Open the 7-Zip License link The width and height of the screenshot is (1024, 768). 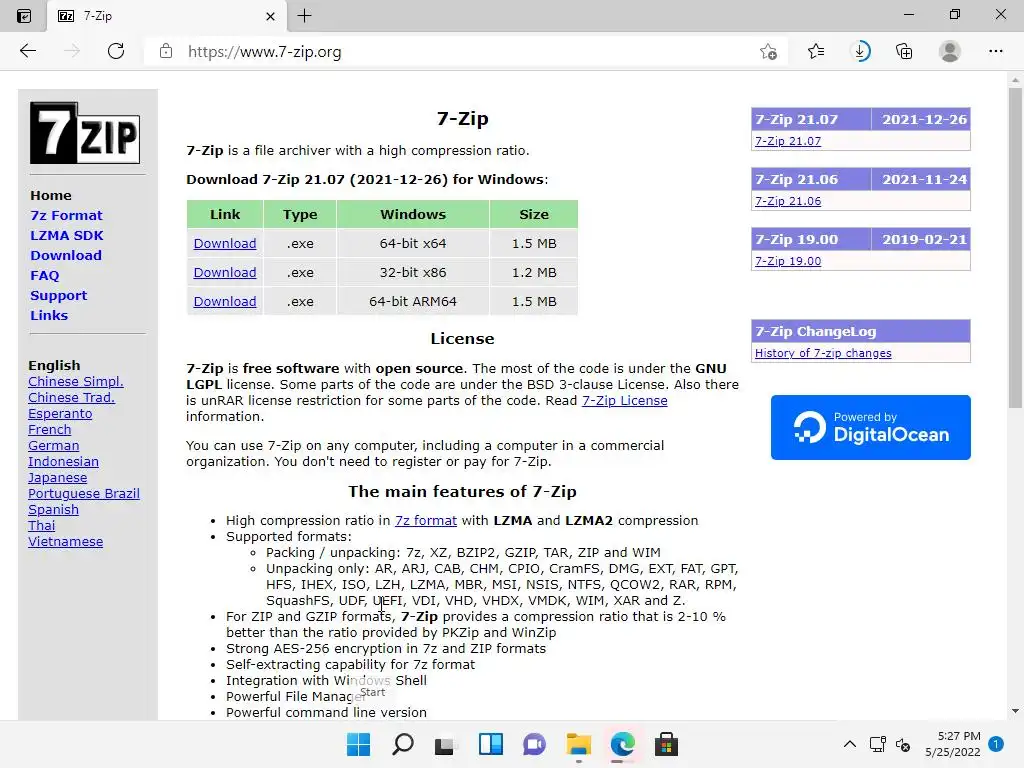click(x=624, y=400)
